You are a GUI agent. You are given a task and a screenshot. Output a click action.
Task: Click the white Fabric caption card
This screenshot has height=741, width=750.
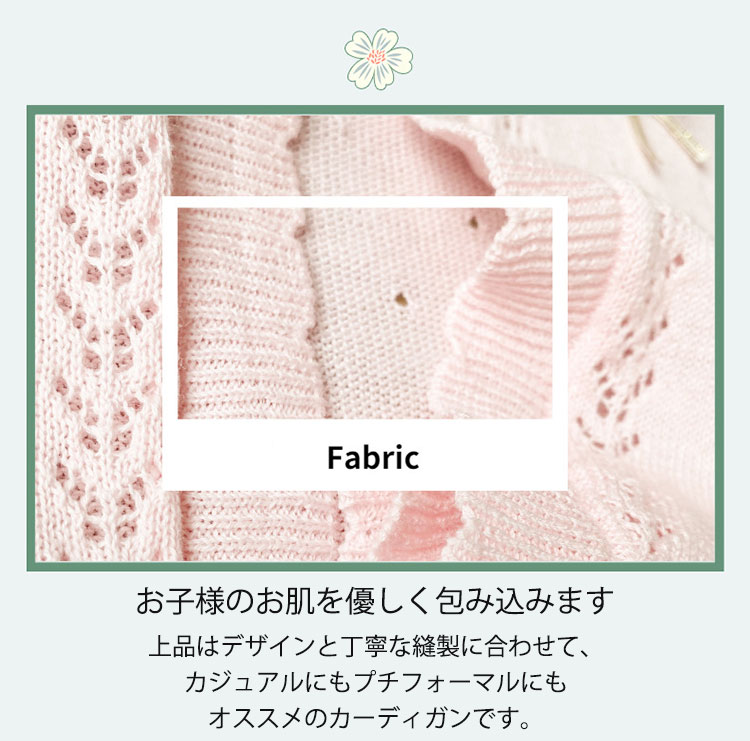[365, 343]
